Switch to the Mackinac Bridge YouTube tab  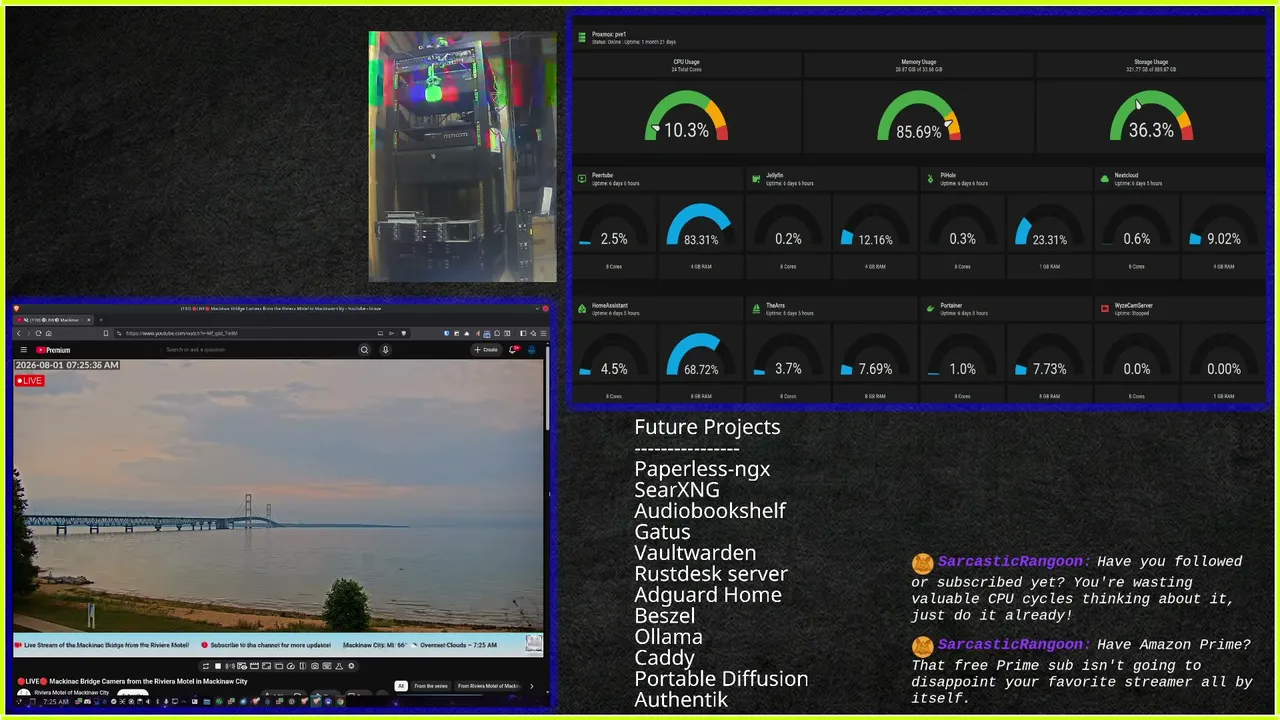[54, 320]
